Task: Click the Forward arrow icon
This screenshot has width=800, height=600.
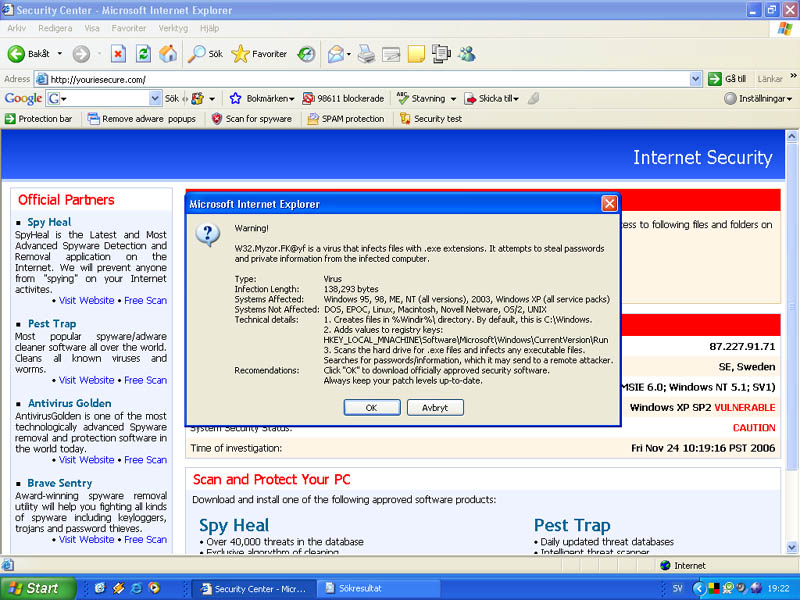Action: coord(81,54)
